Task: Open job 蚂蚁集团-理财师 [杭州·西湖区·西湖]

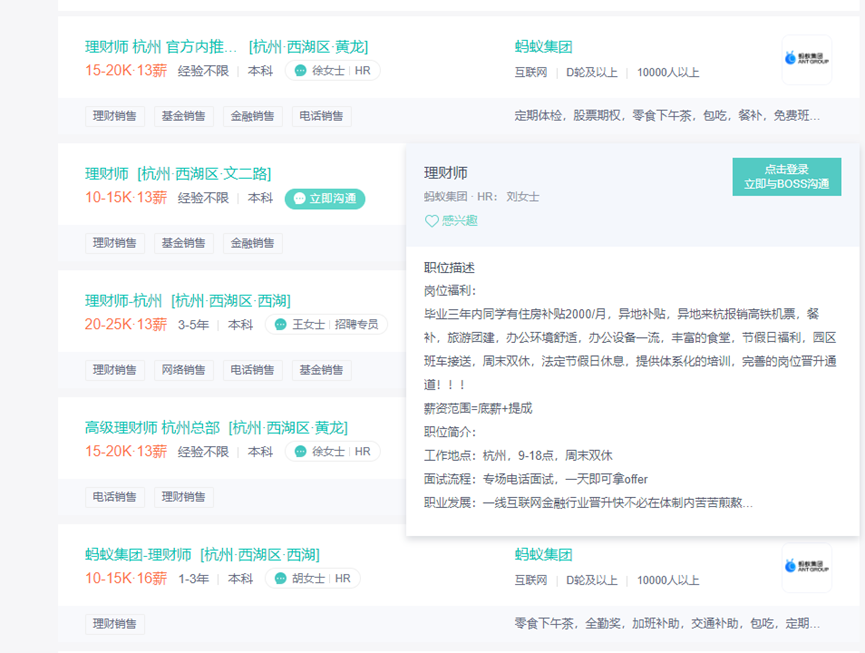Action: pos(202,554)
